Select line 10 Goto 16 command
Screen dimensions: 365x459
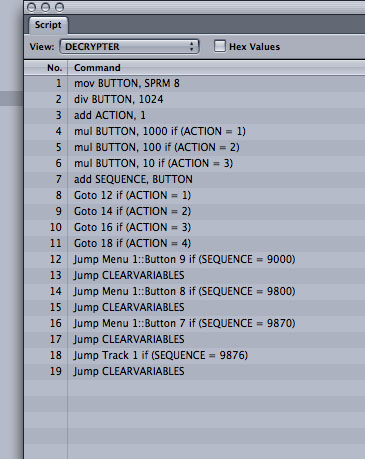point(195,227)
